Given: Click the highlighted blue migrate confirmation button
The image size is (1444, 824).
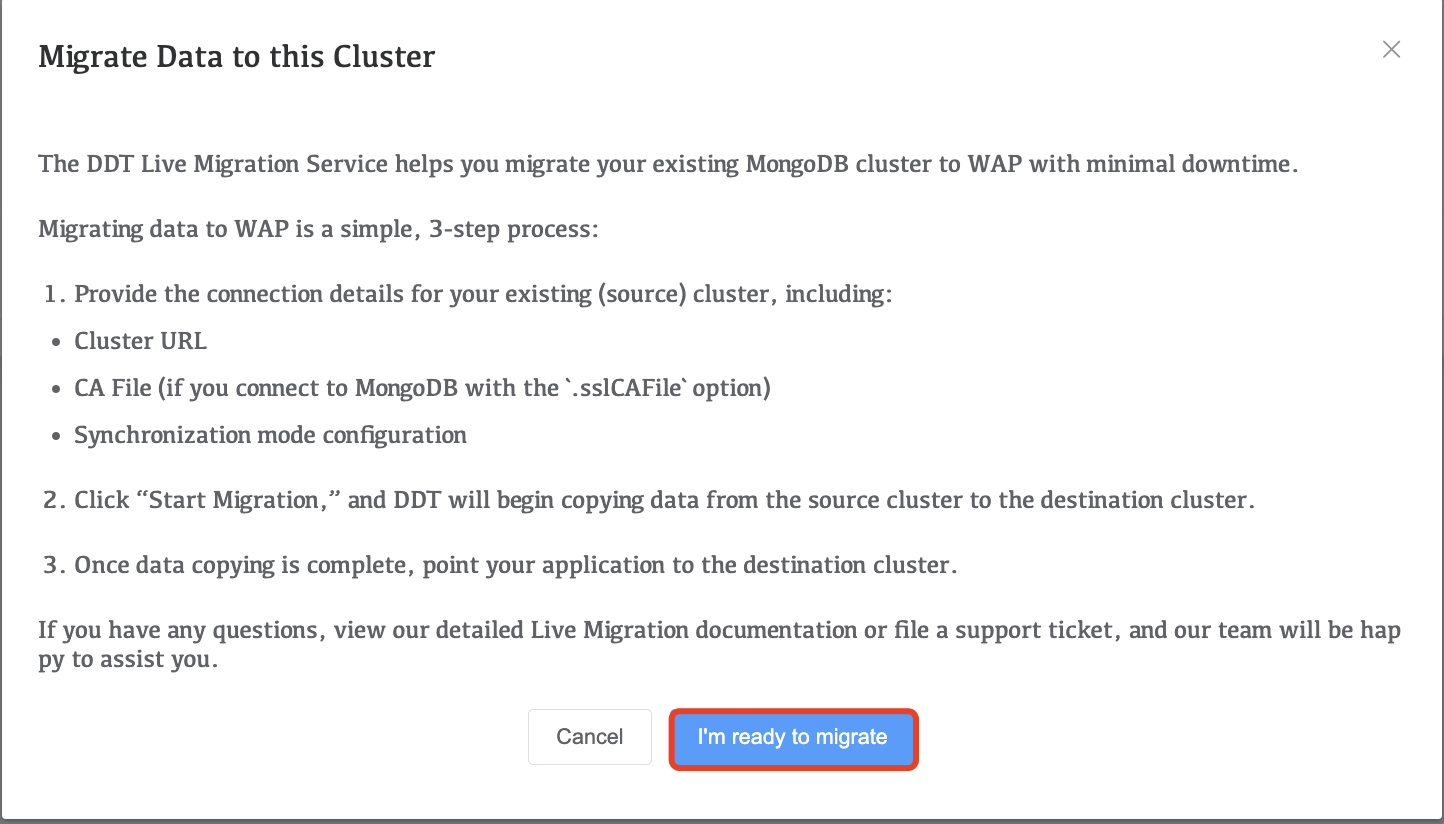Looking at the screenshot, I should click(x=793, y=737).
